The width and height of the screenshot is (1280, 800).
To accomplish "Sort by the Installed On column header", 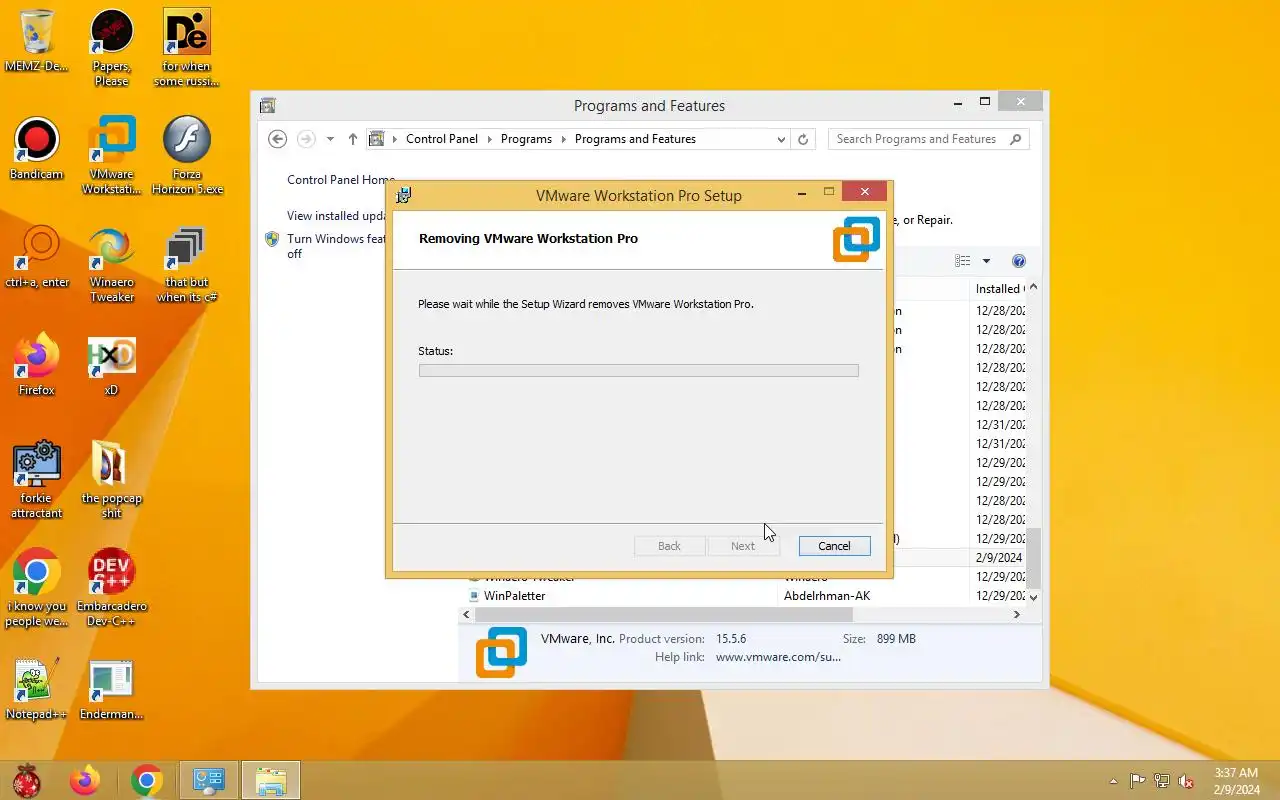I will pyautogui.click(x=998, y=288).
